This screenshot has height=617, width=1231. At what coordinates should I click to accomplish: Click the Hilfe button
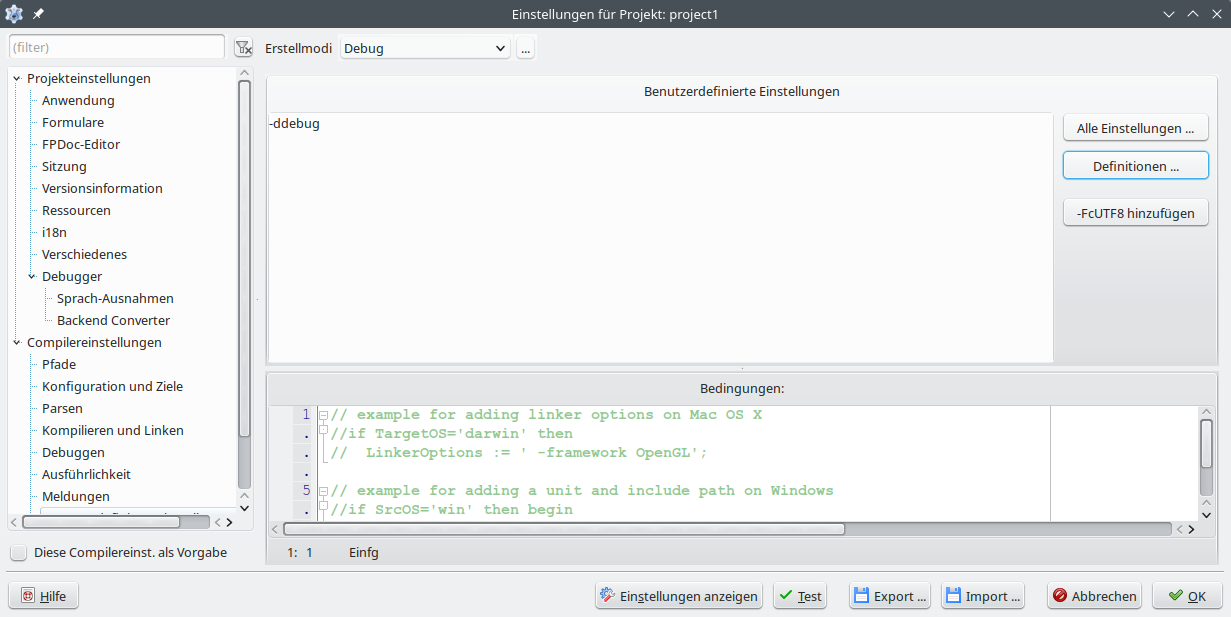pos(44,596)
